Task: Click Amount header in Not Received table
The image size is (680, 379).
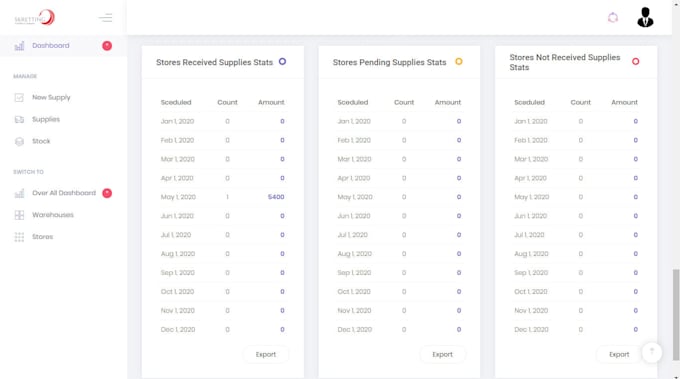Action: pyautogui.click(x=624, y=102)
